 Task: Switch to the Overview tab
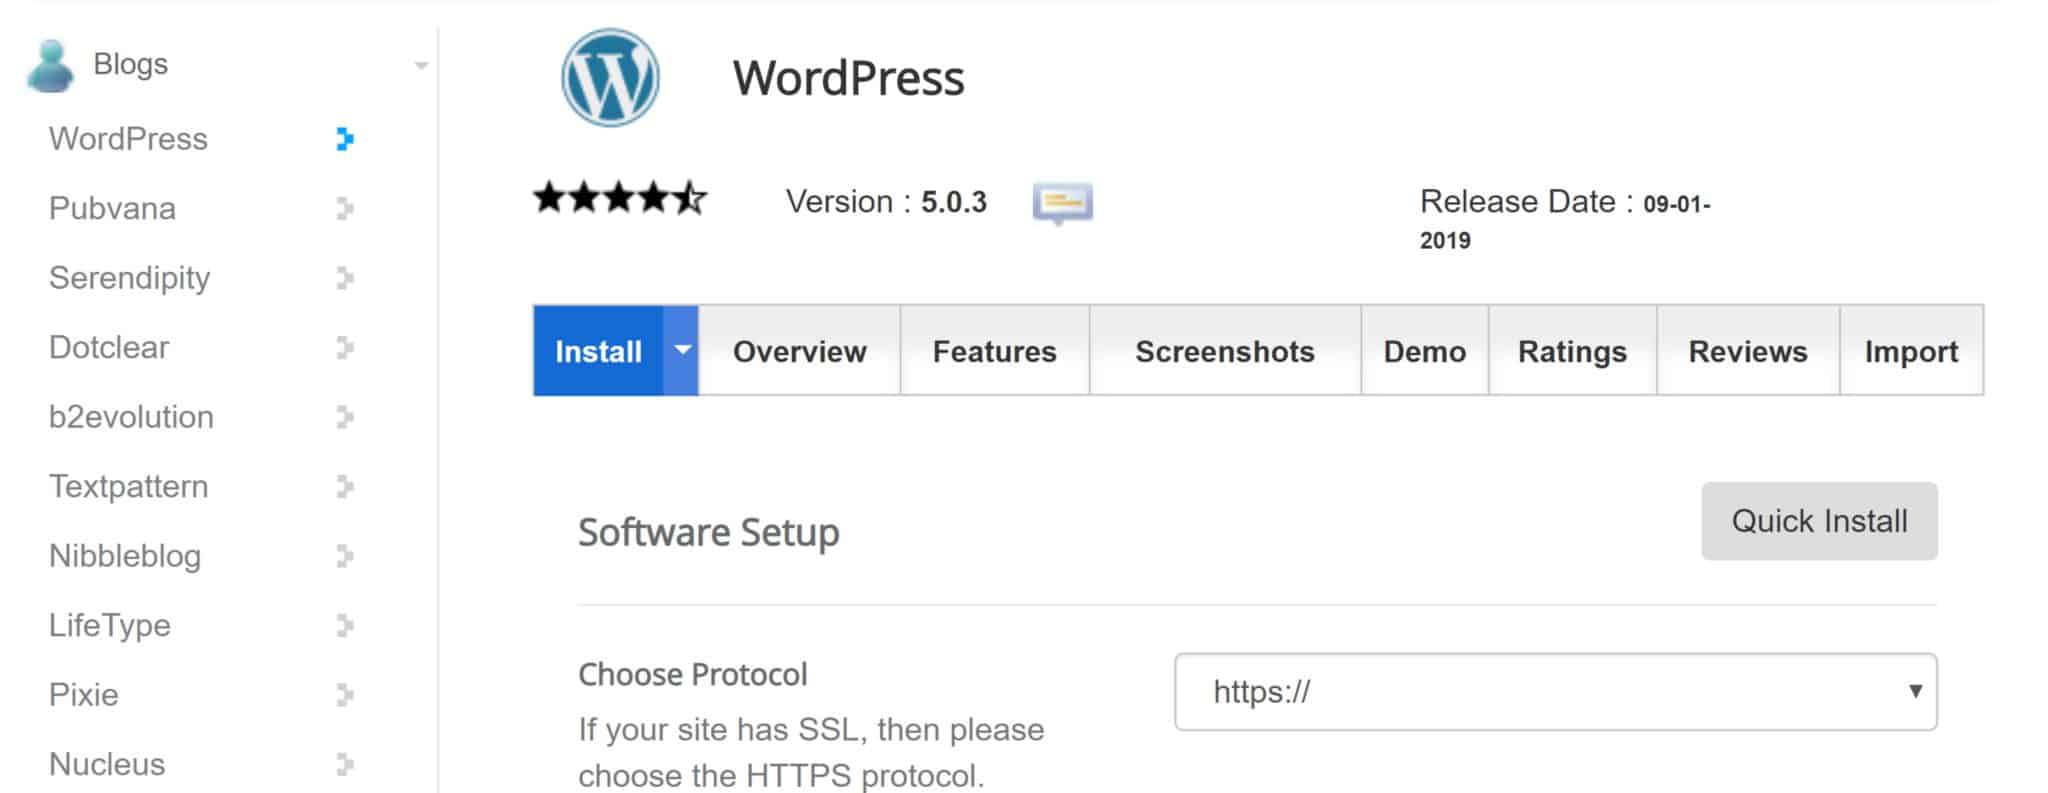799,351
